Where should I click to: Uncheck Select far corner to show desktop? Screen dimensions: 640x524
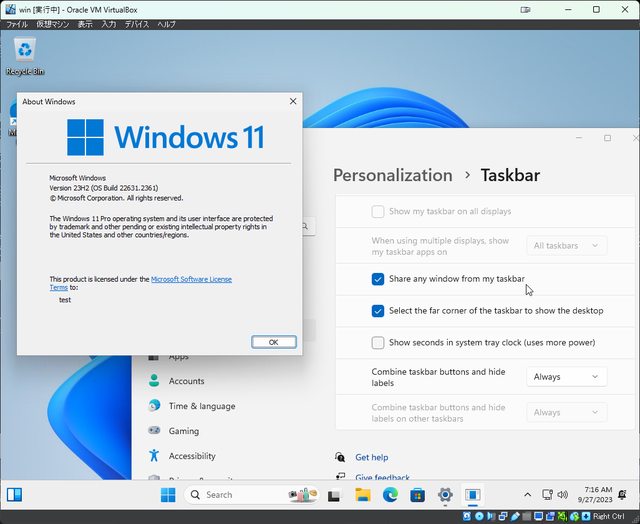click(x=378, y=311)
